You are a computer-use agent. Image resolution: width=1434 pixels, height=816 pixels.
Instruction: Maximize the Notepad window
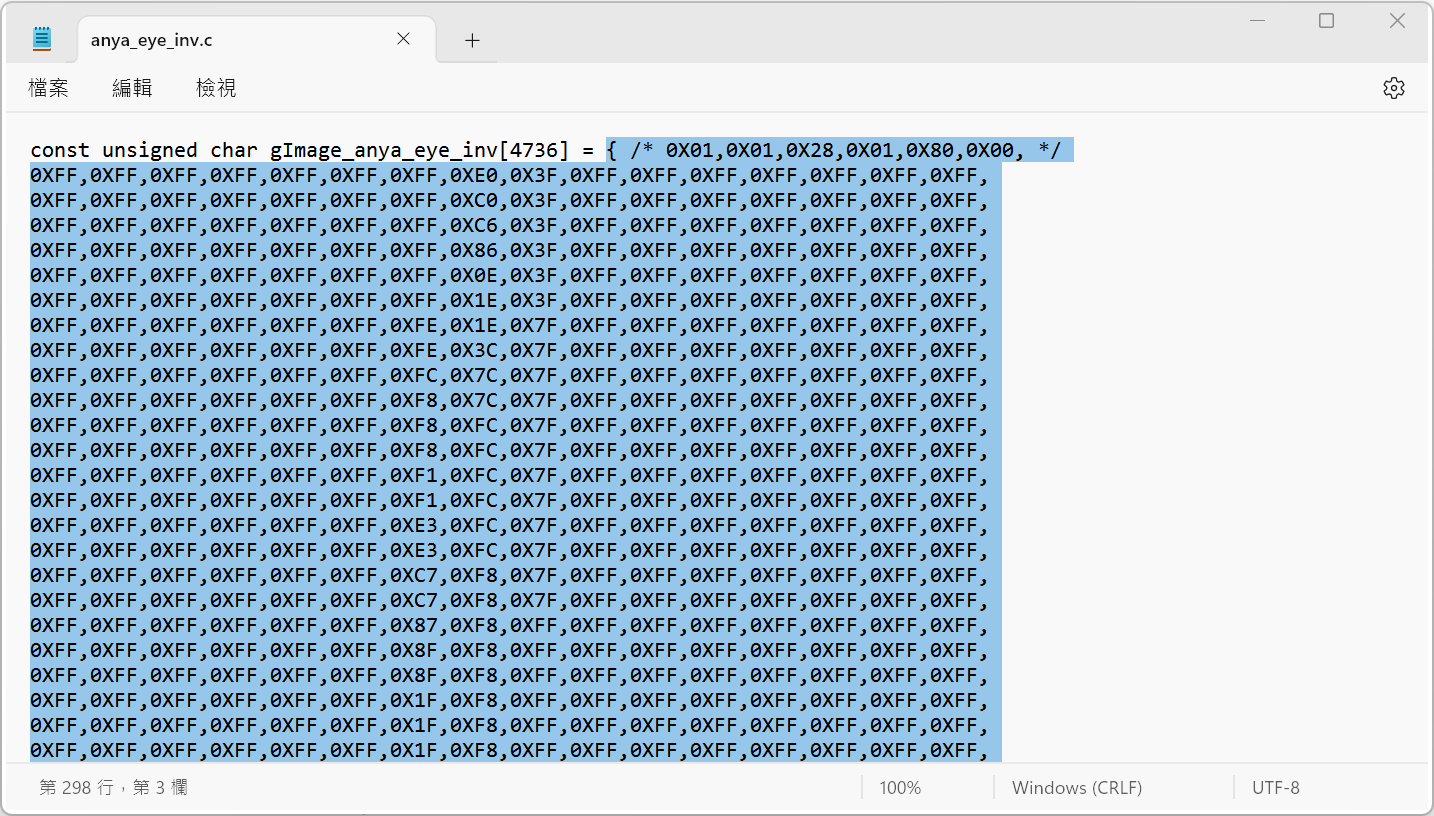click(x=1326, y=21)
